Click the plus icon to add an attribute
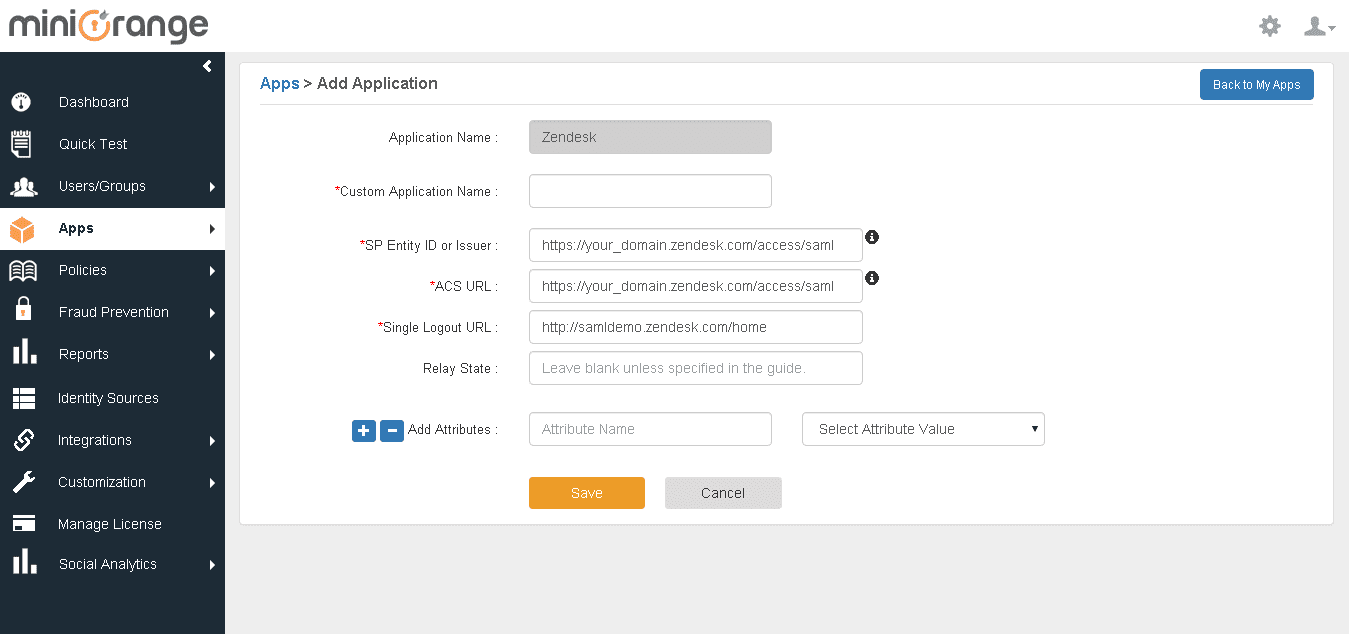 click(363, 430)
